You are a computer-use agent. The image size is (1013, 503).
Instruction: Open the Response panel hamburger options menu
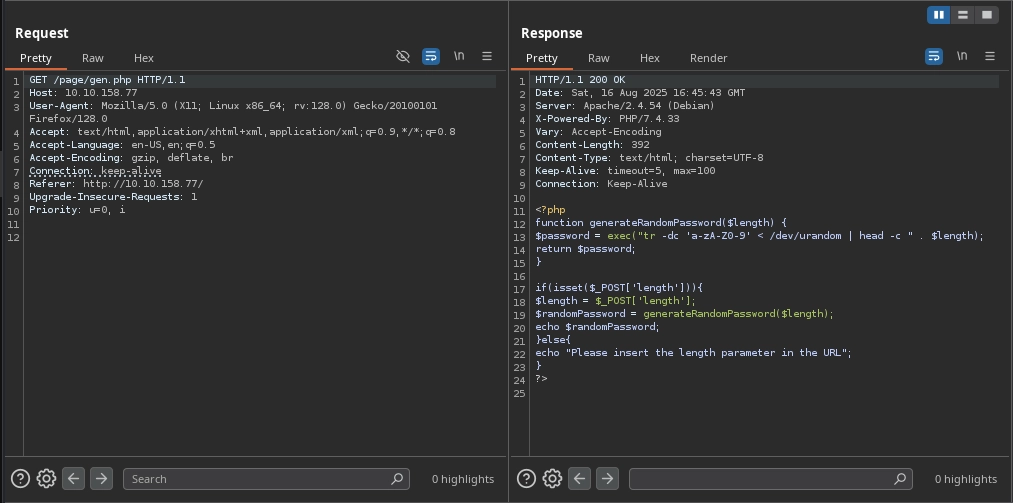(x=990, y=57)
